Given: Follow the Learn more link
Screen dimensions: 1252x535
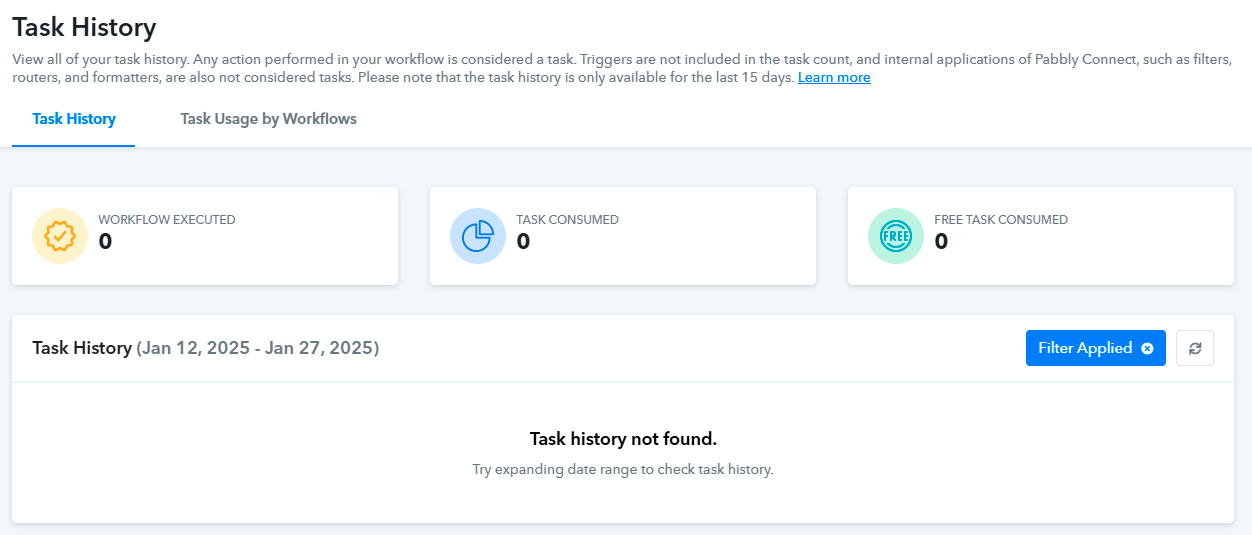Looking at the screenshot, I should (x=834, y=78).
